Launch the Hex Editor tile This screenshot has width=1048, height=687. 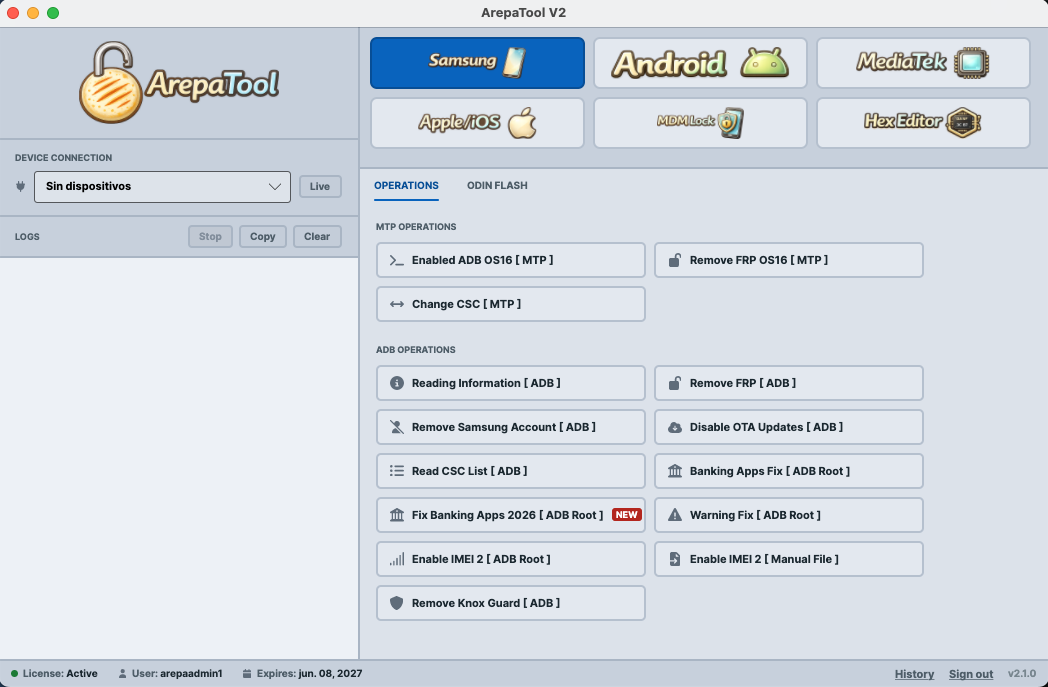(923, 123)
